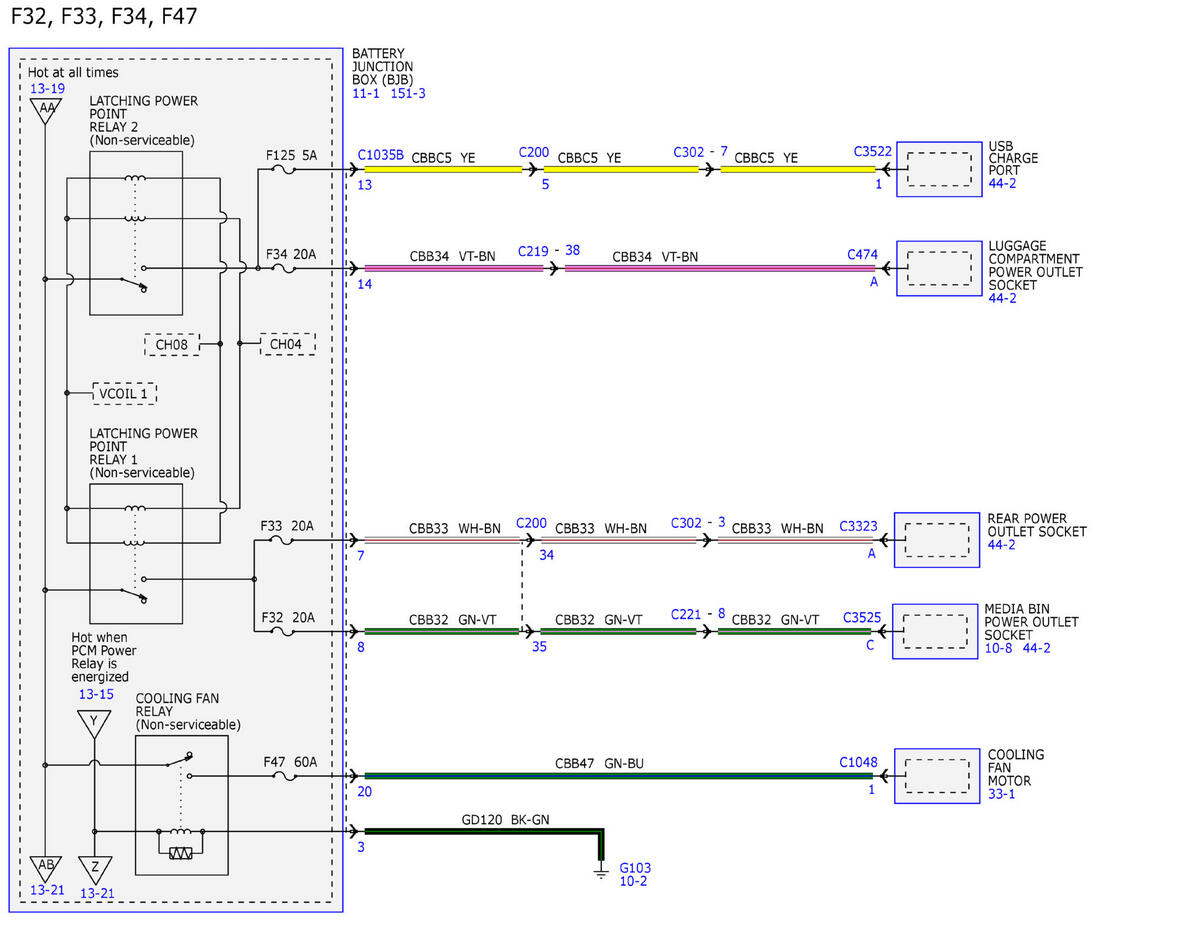The height and width of the screenshot is (927, 1200).
Task: Open the 13-21 link under AB
Action: click(47, 890)
